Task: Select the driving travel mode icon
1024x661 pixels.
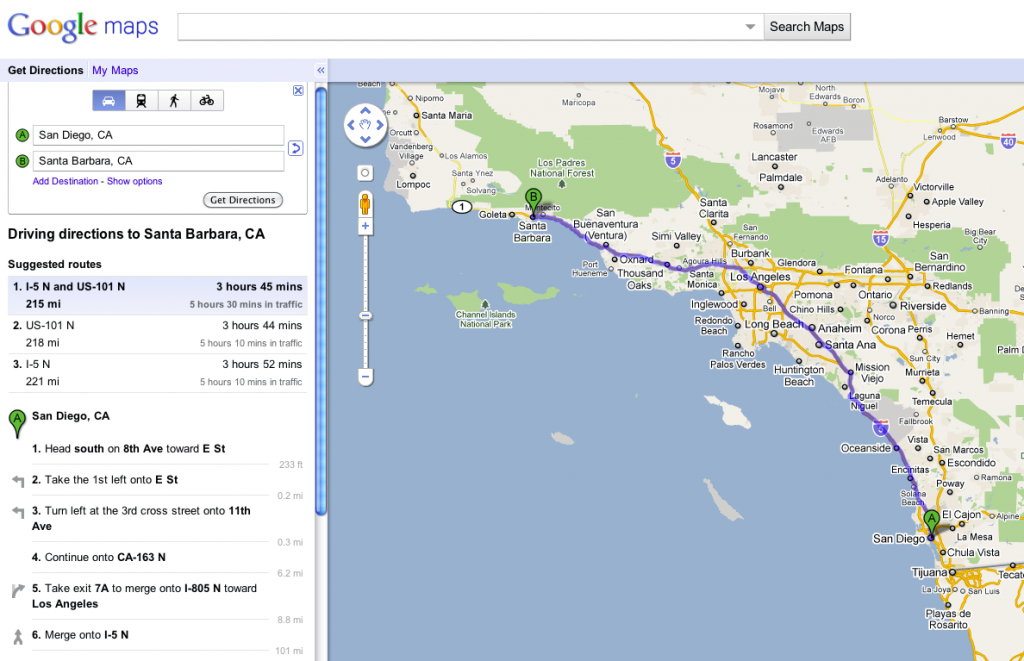Action: pyautogui.click(x=109, y=100)
